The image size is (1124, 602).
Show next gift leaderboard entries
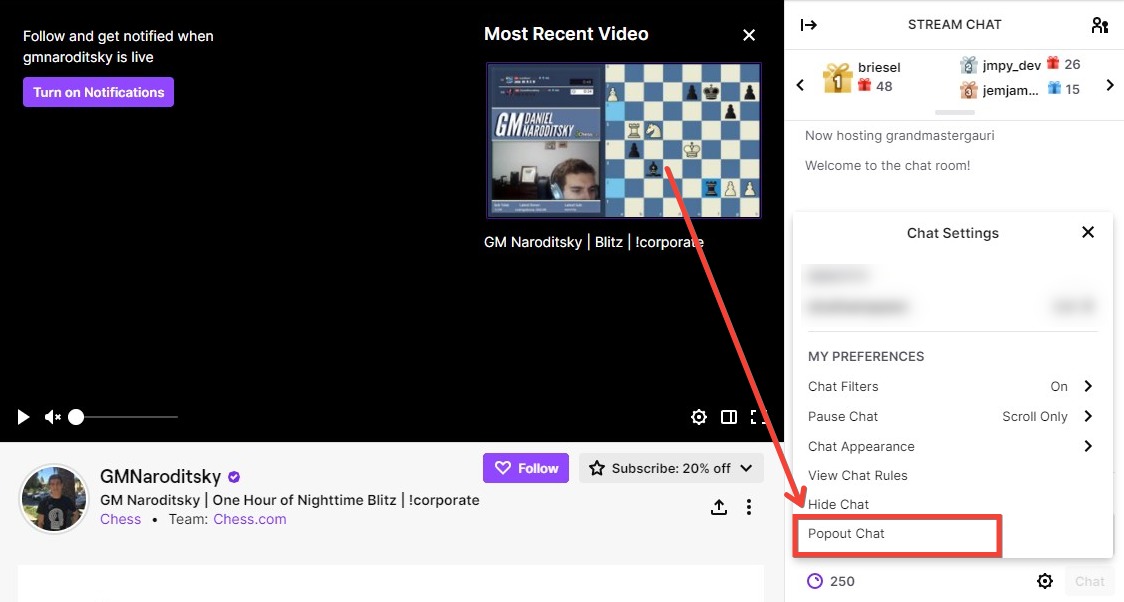tap(1110, 85)
